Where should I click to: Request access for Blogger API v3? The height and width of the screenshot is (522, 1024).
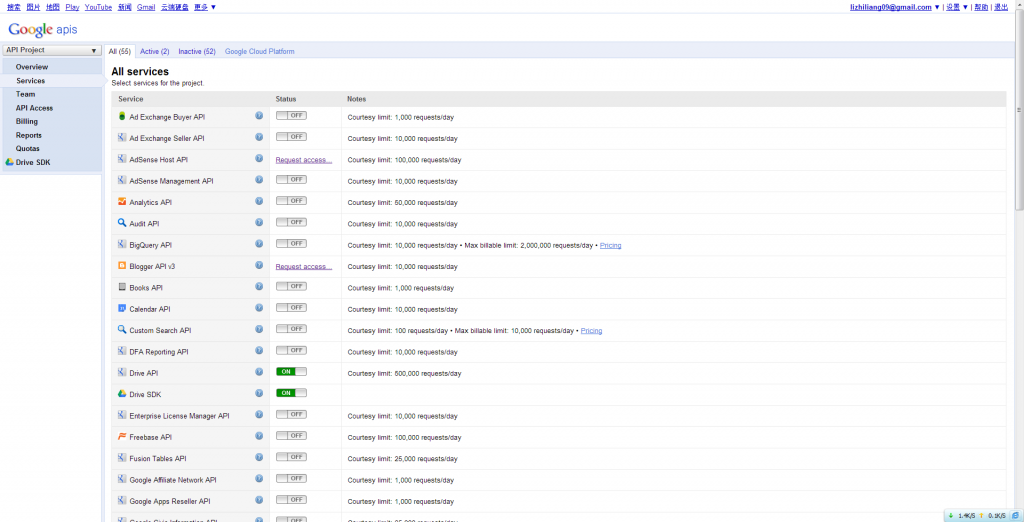point(304,267)
